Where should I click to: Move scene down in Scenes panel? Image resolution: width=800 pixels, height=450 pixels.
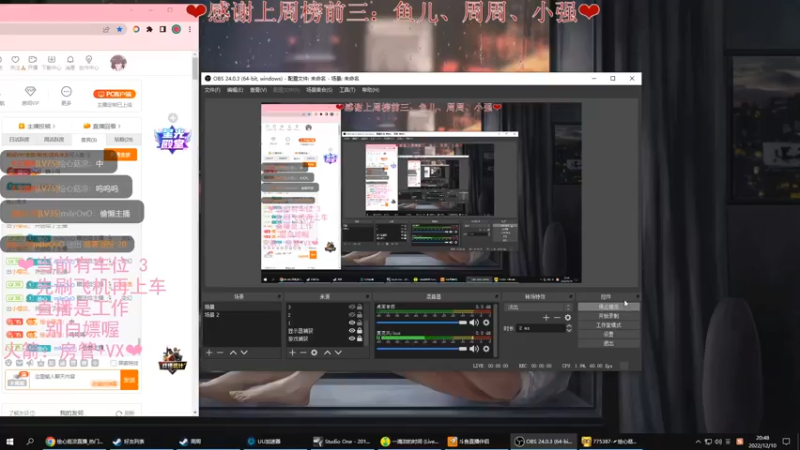pyautogui.click(x=244, y=353)
